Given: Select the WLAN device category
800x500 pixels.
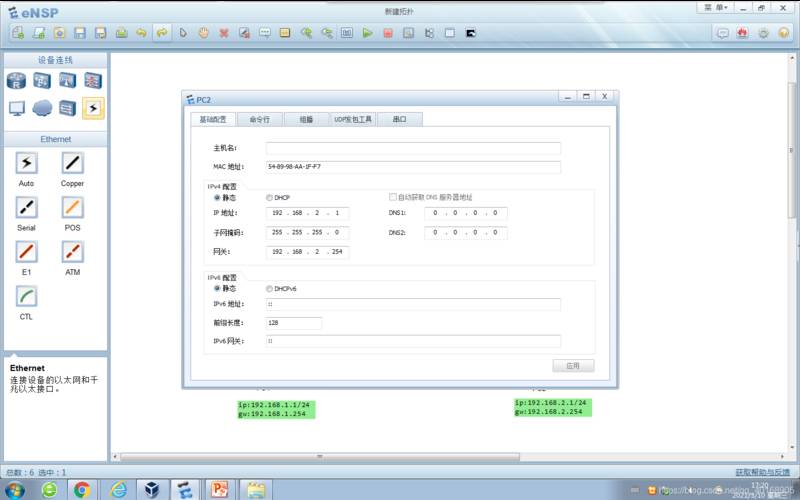Looking at the screenshot, I should click(67, 81).
